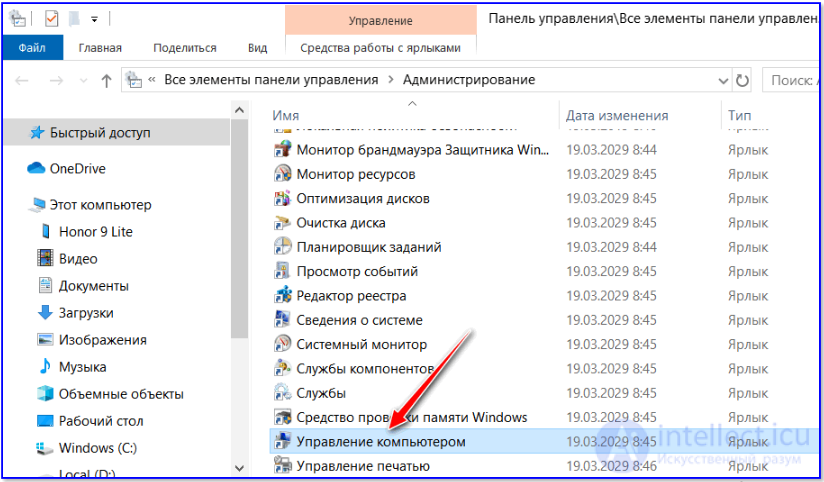Open the Документы folder

[94, 286]
